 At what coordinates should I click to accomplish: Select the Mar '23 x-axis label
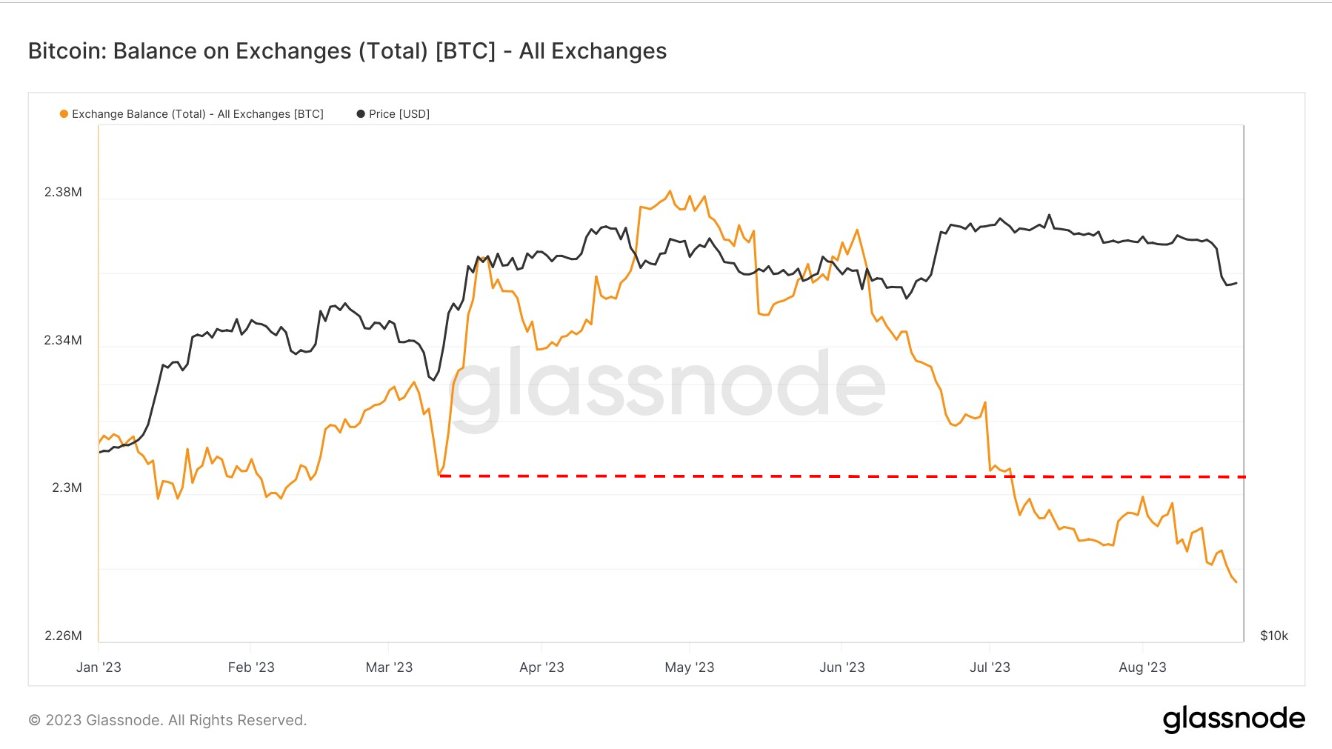pos(390,667)
